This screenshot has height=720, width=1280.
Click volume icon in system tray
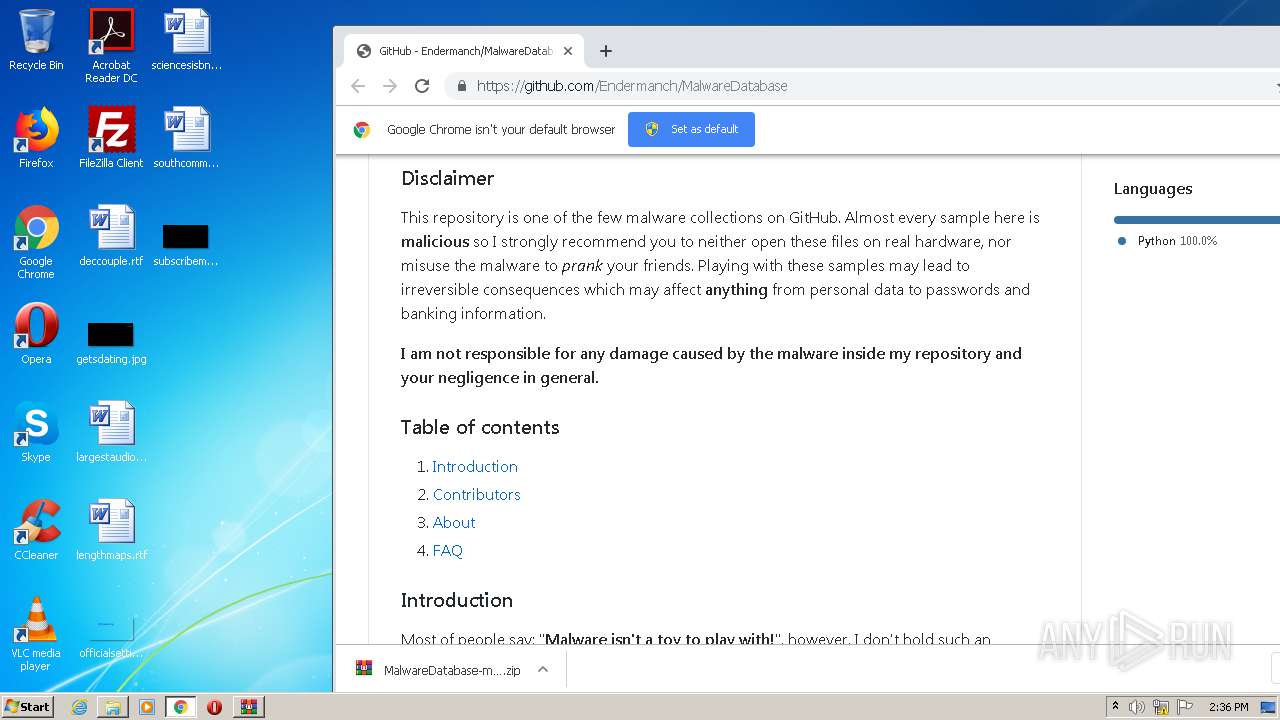pyautogui.click(x=1137, y=707)
